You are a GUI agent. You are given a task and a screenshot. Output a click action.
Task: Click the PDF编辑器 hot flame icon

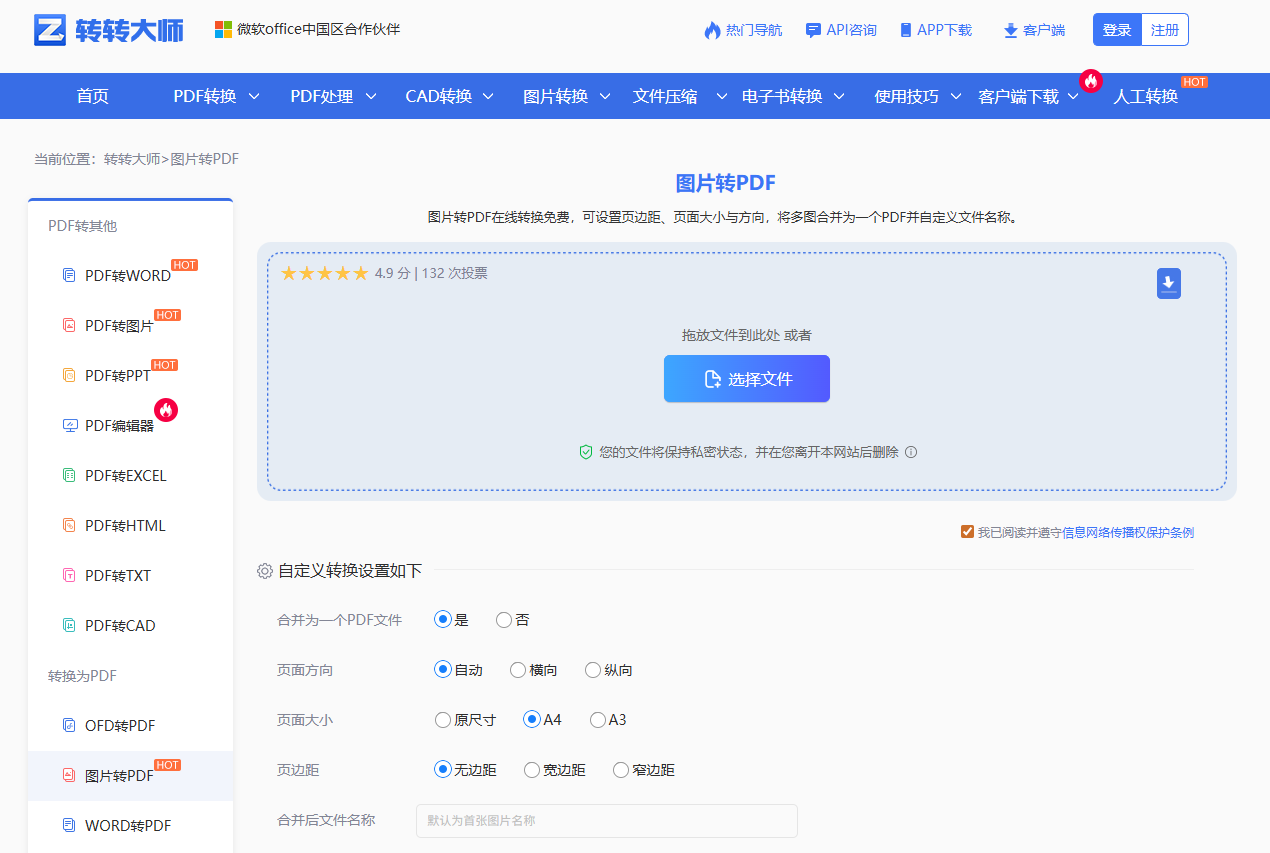coord(166,410)
